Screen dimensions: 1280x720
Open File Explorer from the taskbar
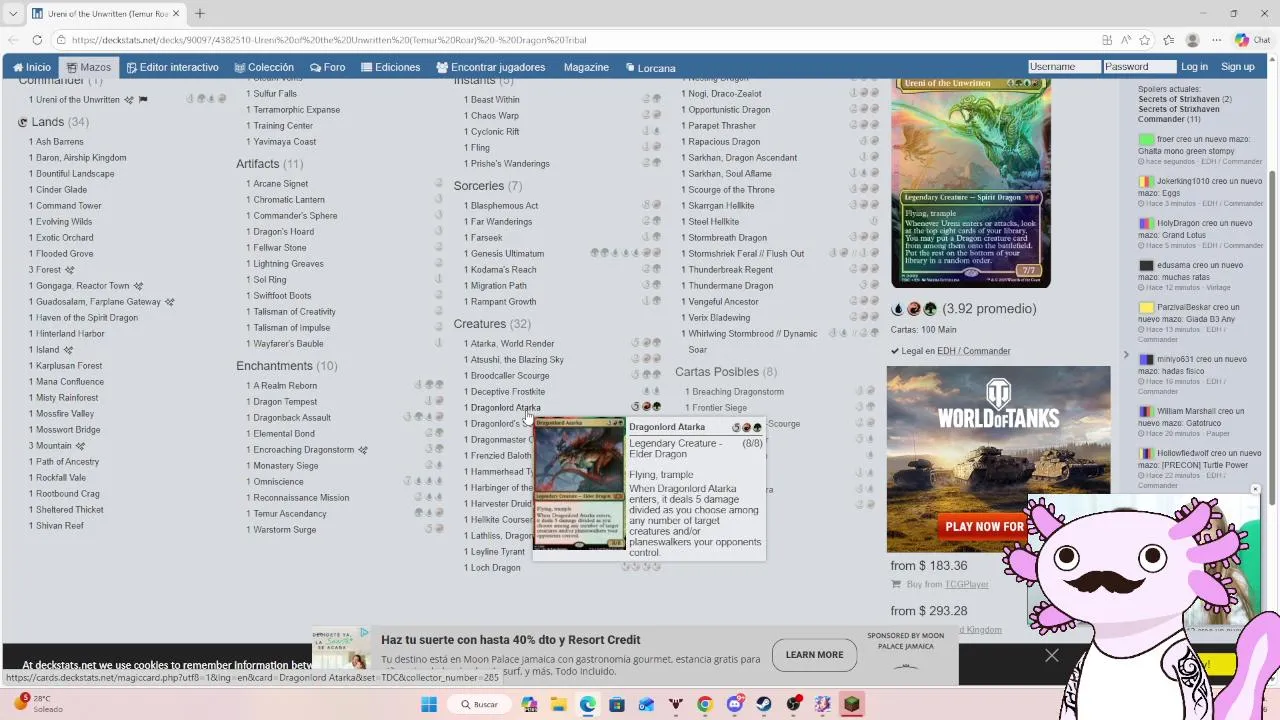click(558, 704)
